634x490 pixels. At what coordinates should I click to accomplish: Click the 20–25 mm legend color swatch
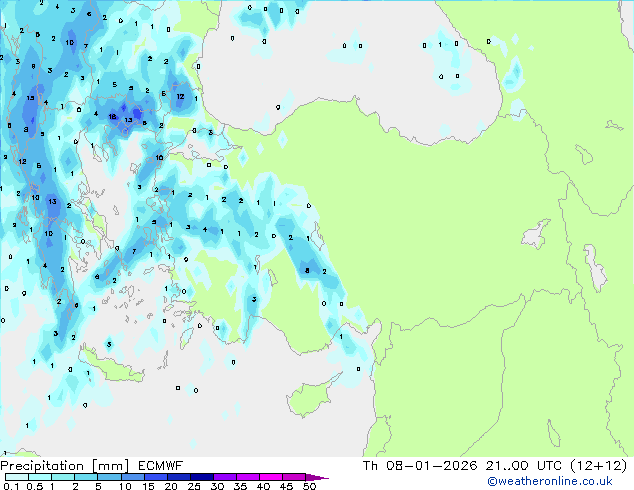[x=178, y=477]
